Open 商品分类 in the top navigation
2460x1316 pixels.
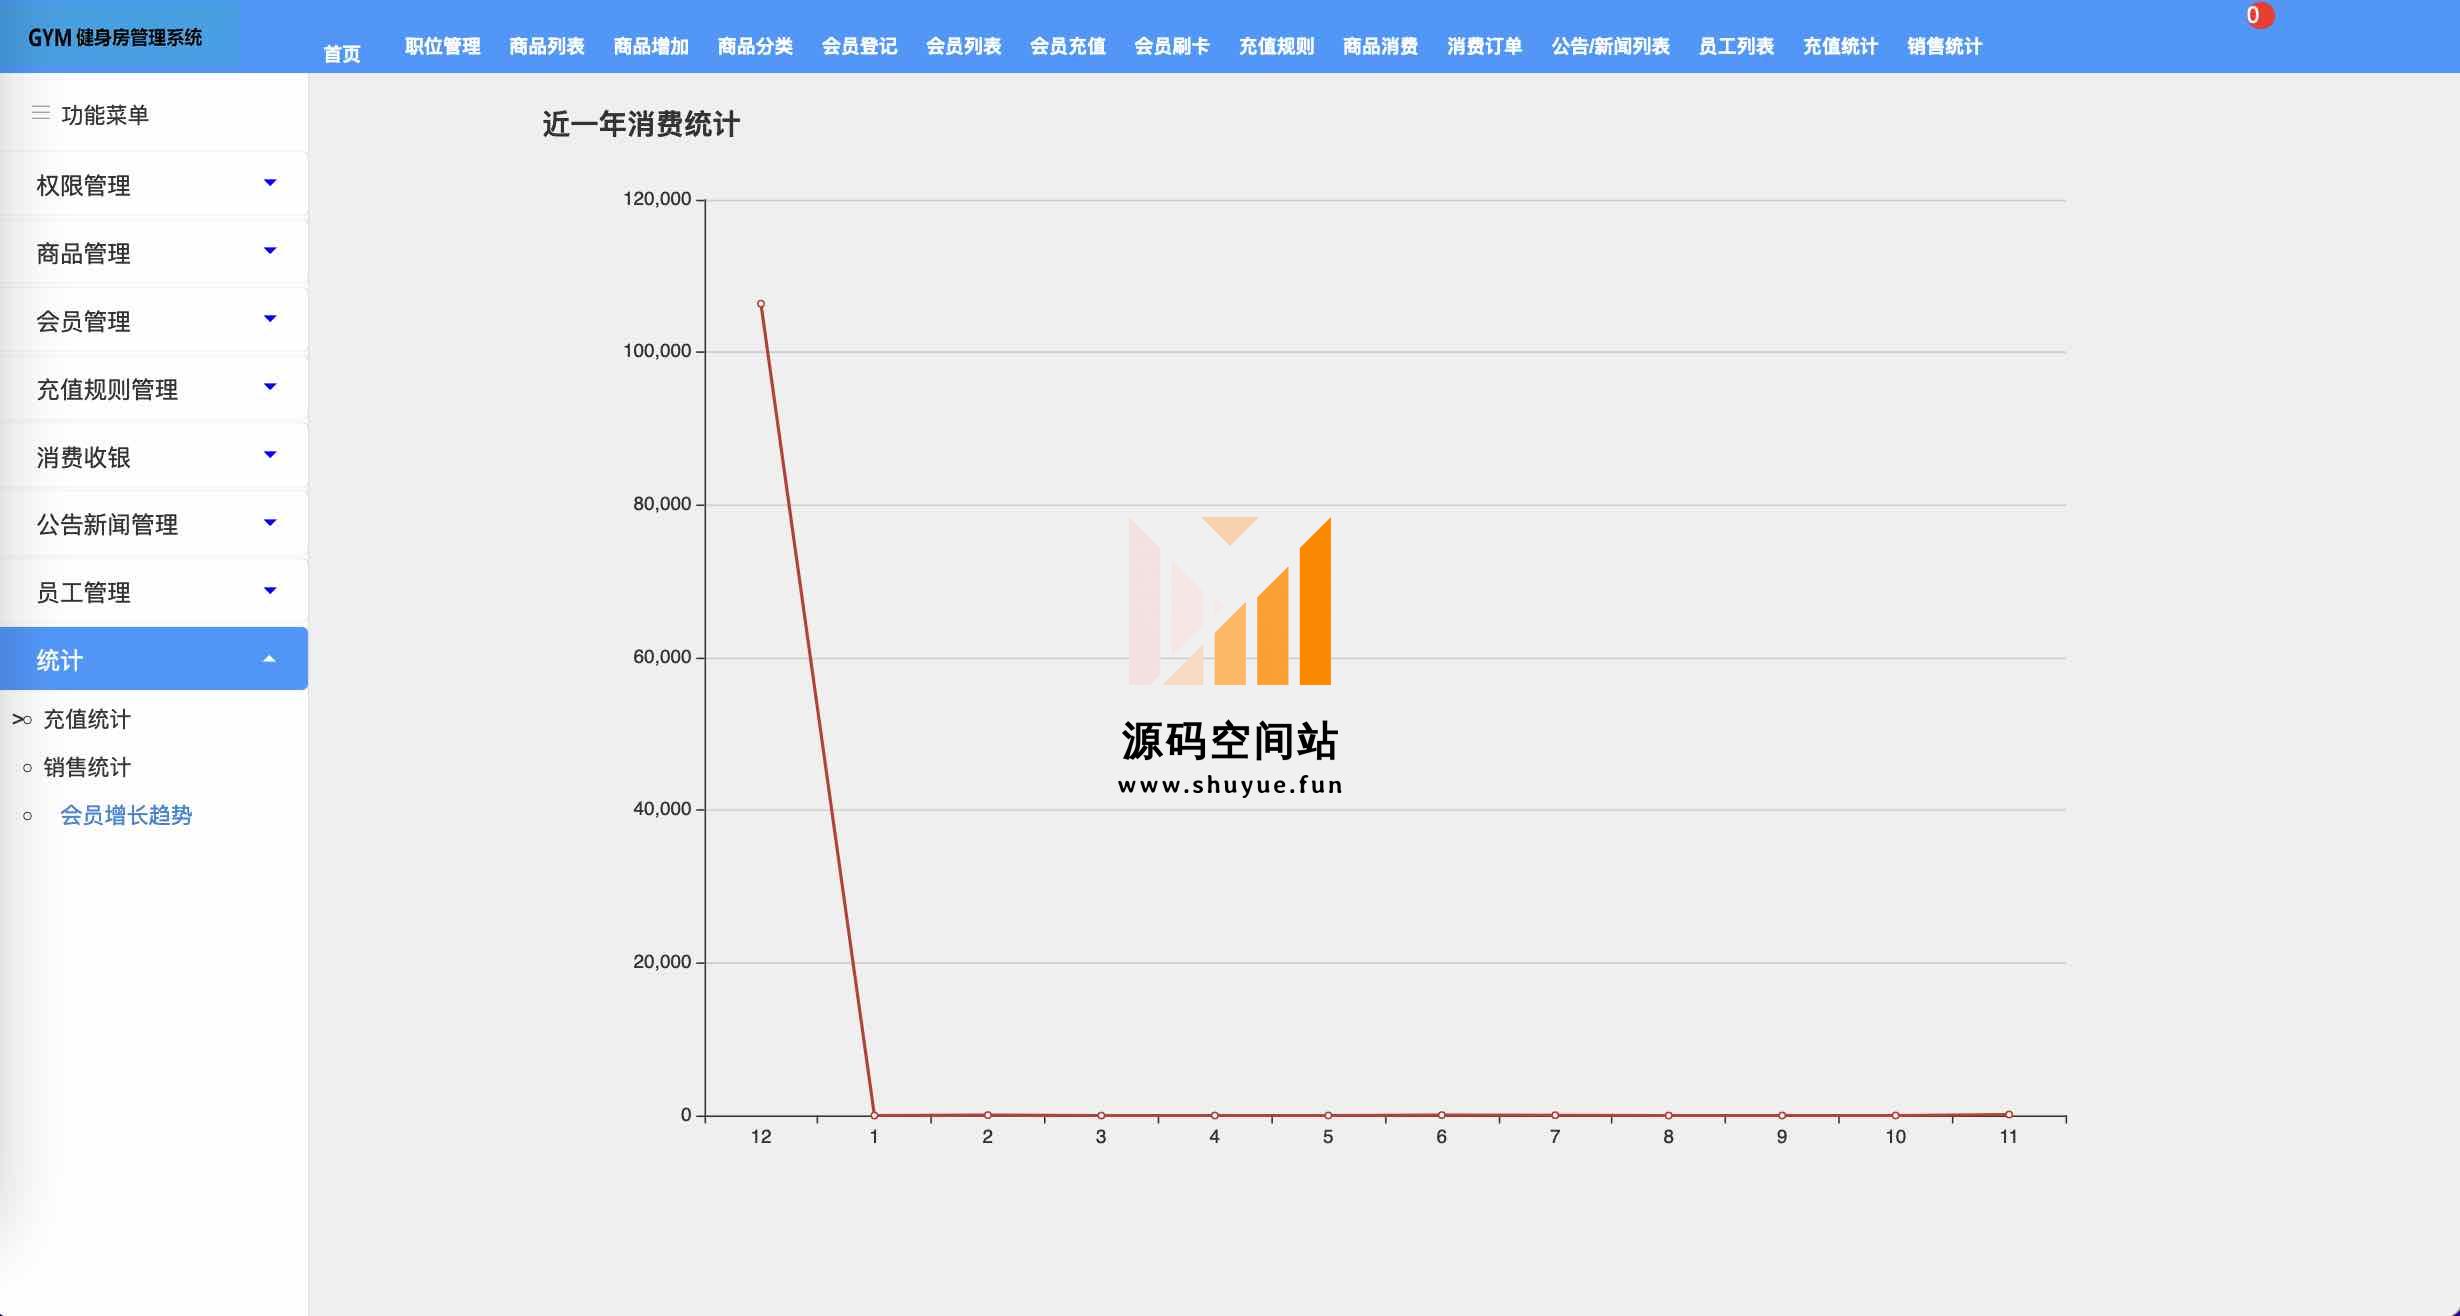pos(755,46)
